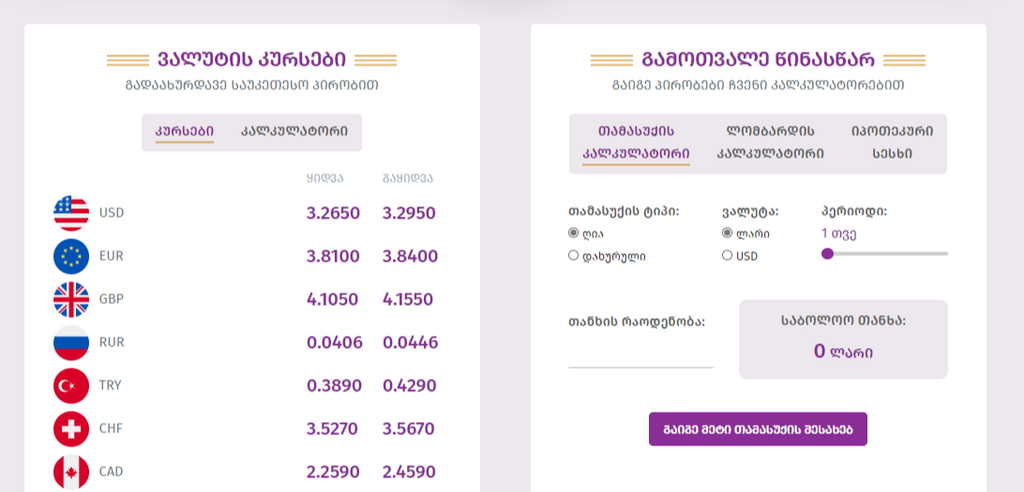Click the გაიგე მეტი თამასუქის შესახებ button
The height and width of the screenshot is (492, 1024).
pyautogui.click(x=758, y=429)
